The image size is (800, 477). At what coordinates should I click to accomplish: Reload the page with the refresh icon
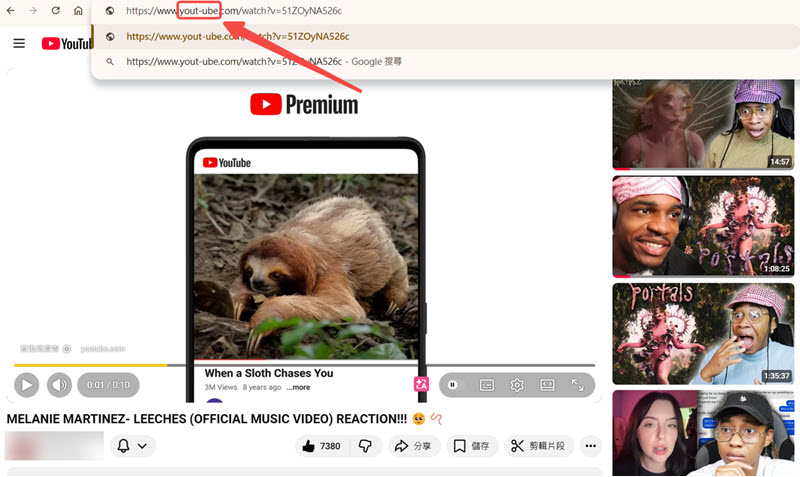click(56, 10)
